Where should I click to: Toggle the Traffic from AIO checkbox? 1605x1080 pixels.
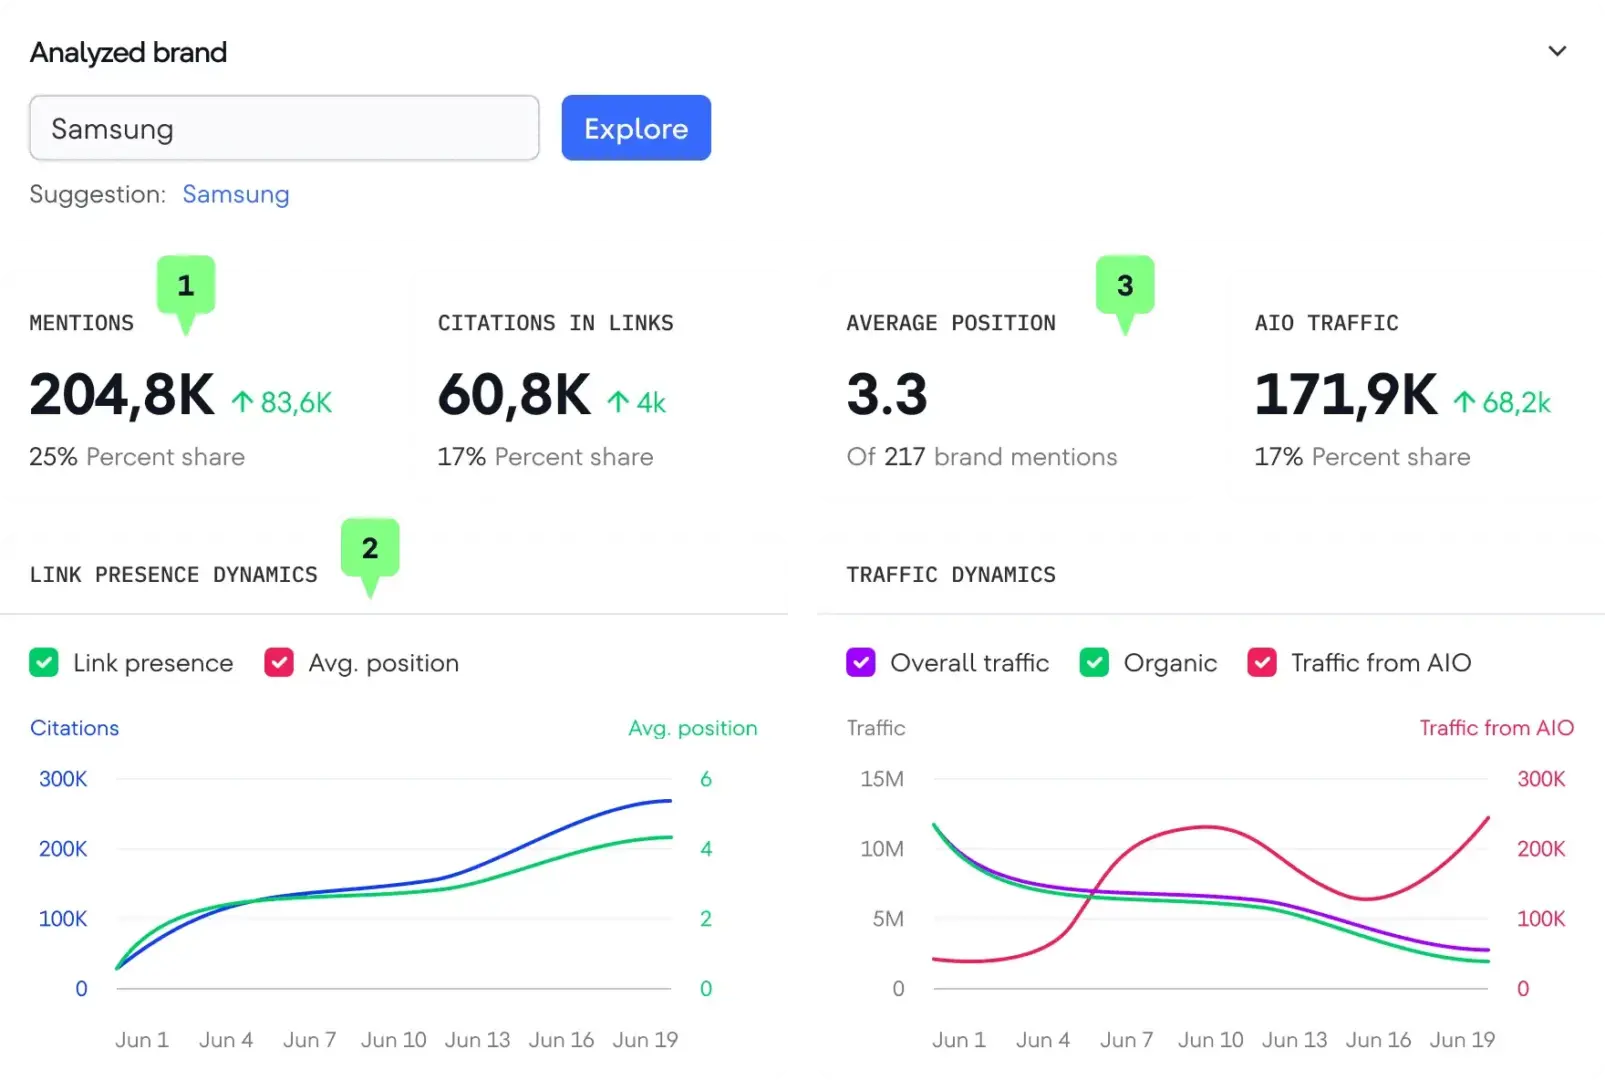tap(1262, 662)
